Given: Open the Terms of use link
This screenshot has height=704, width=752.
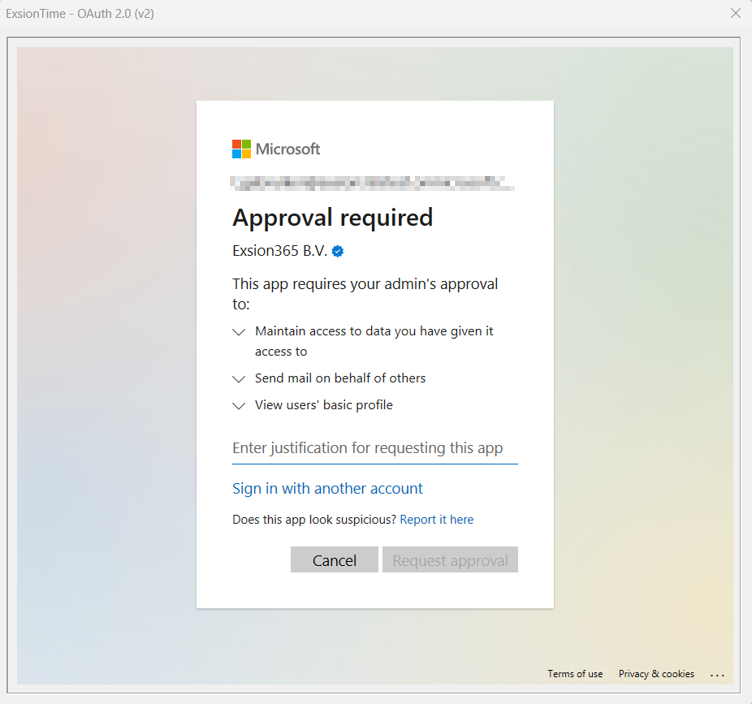Looking at the screenshot, I should tap(575, 674).
